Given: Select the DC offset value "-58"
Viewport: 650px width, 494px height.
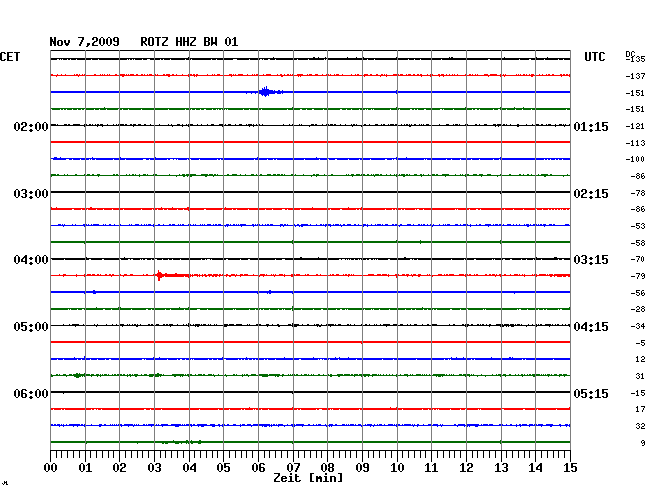Looking at the screenshot, I should click(x=638, y=243).
